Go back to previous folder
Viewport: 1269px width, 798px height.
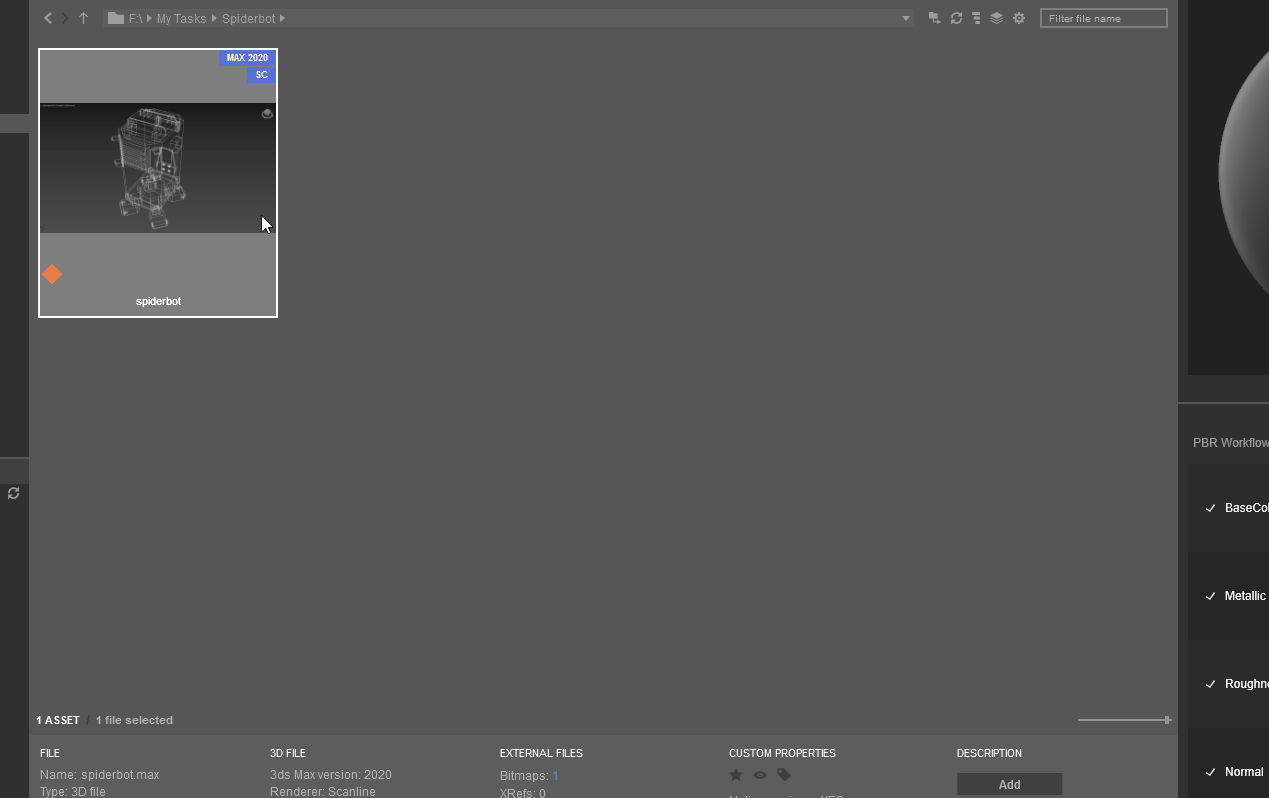(x=47, y=18)
